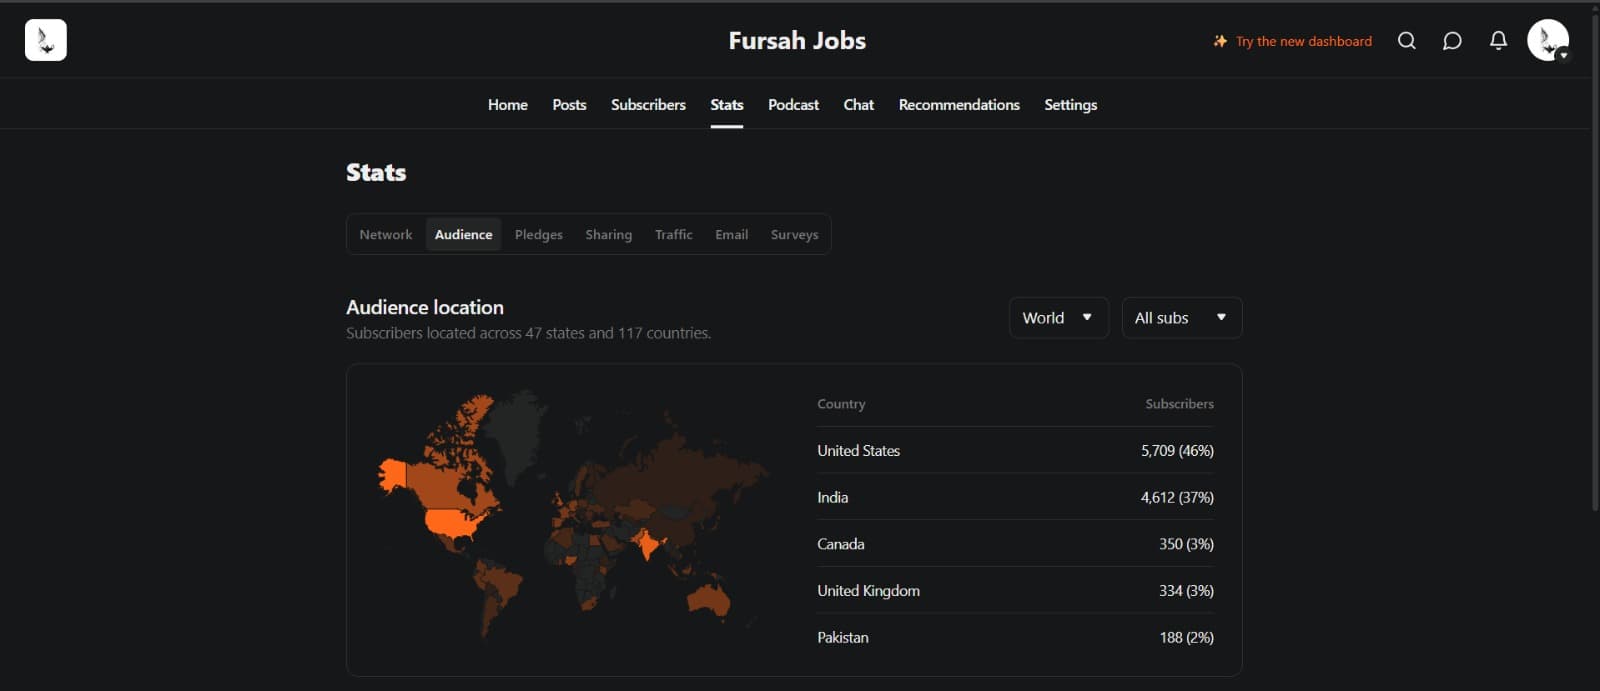Click the '334 (3%)' subscriber value

(1186, 590)
